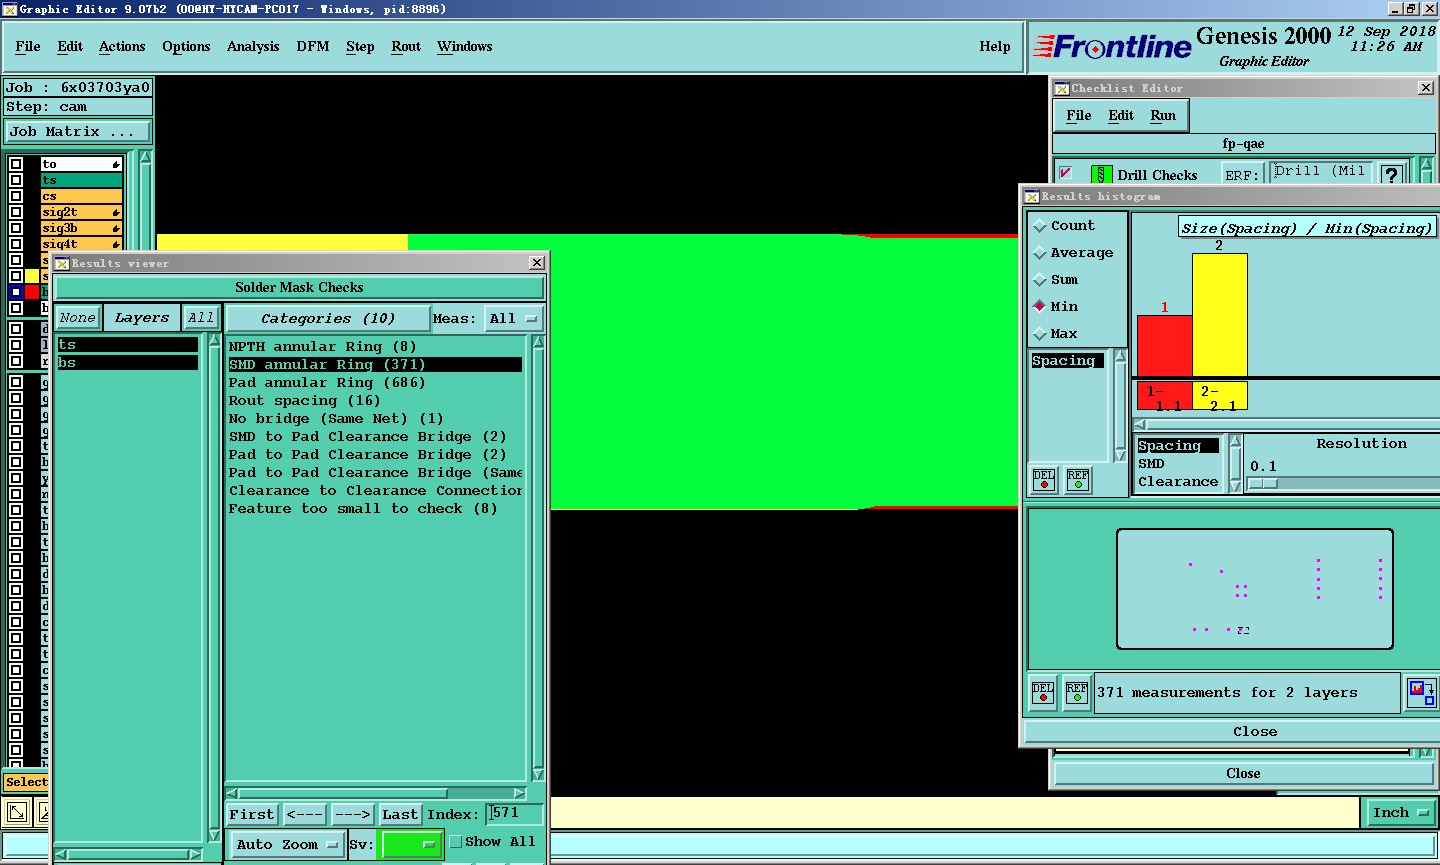Open the Inch units dropdown
Screen dimensions: 1440x865
[x=1401, y=813]
